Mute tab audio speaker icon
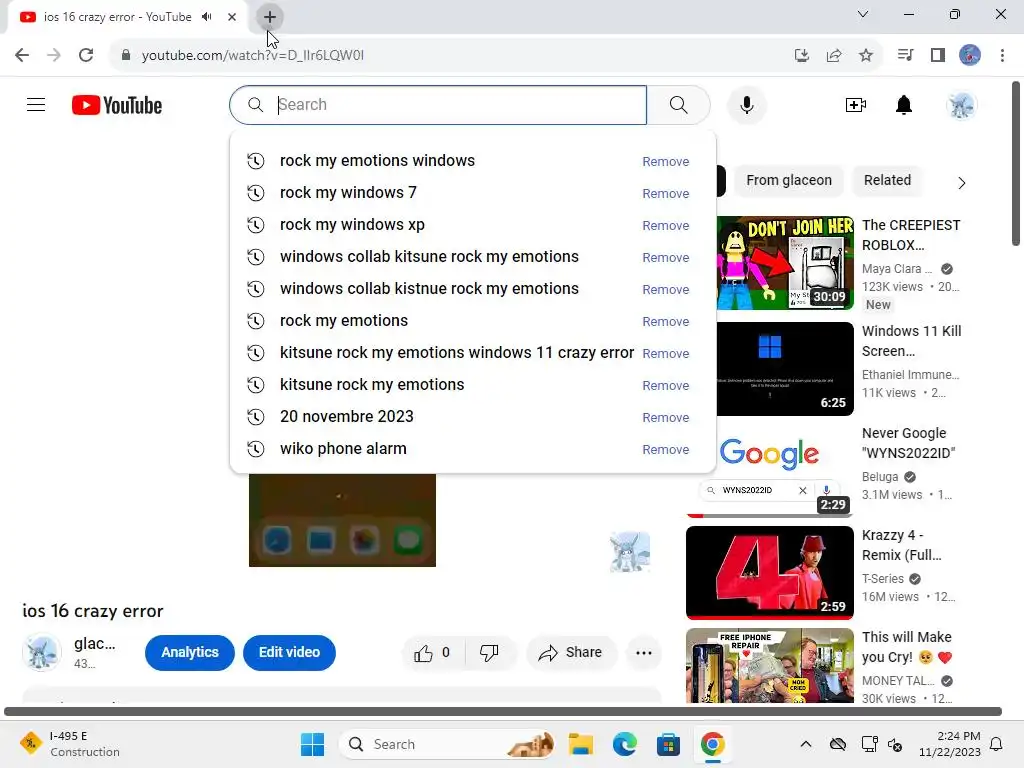The height and width of the screenshot is (768, 1024). click(x=207, y=17)
